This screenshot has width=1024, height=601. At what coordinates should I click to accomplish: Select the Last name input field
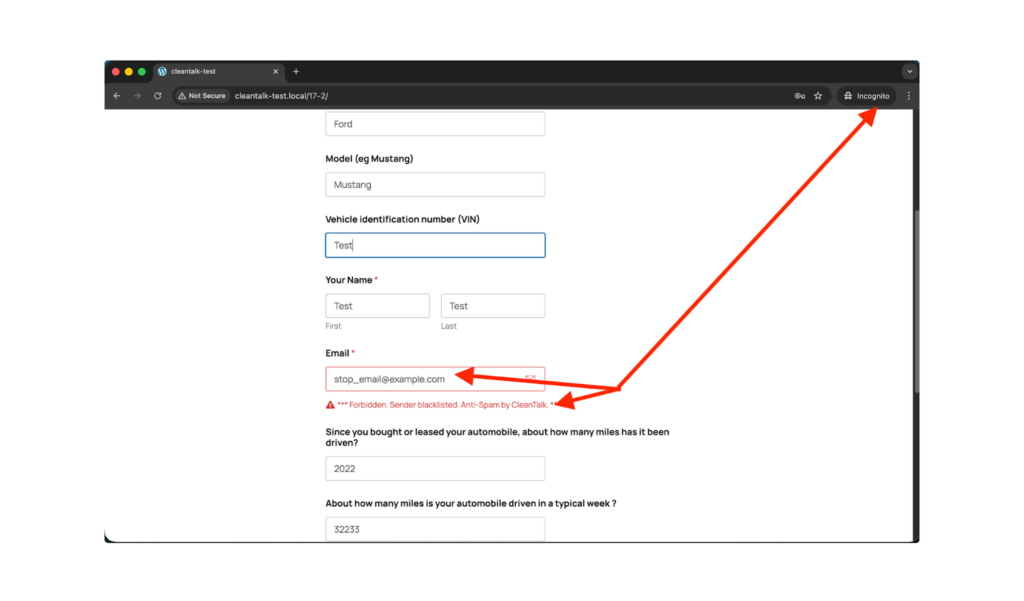pyautogui.click(x=493, y=306)
